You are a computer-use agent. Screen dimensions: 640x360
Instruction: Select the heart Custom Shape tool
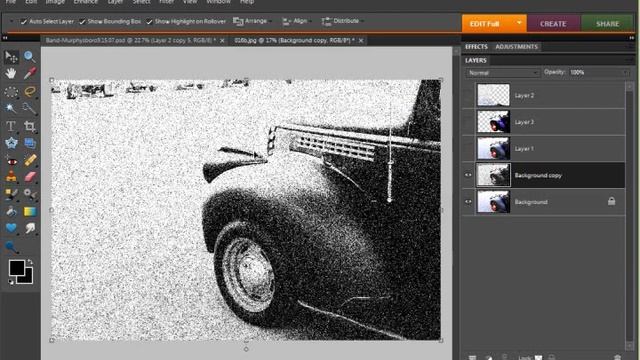point(11,228)
